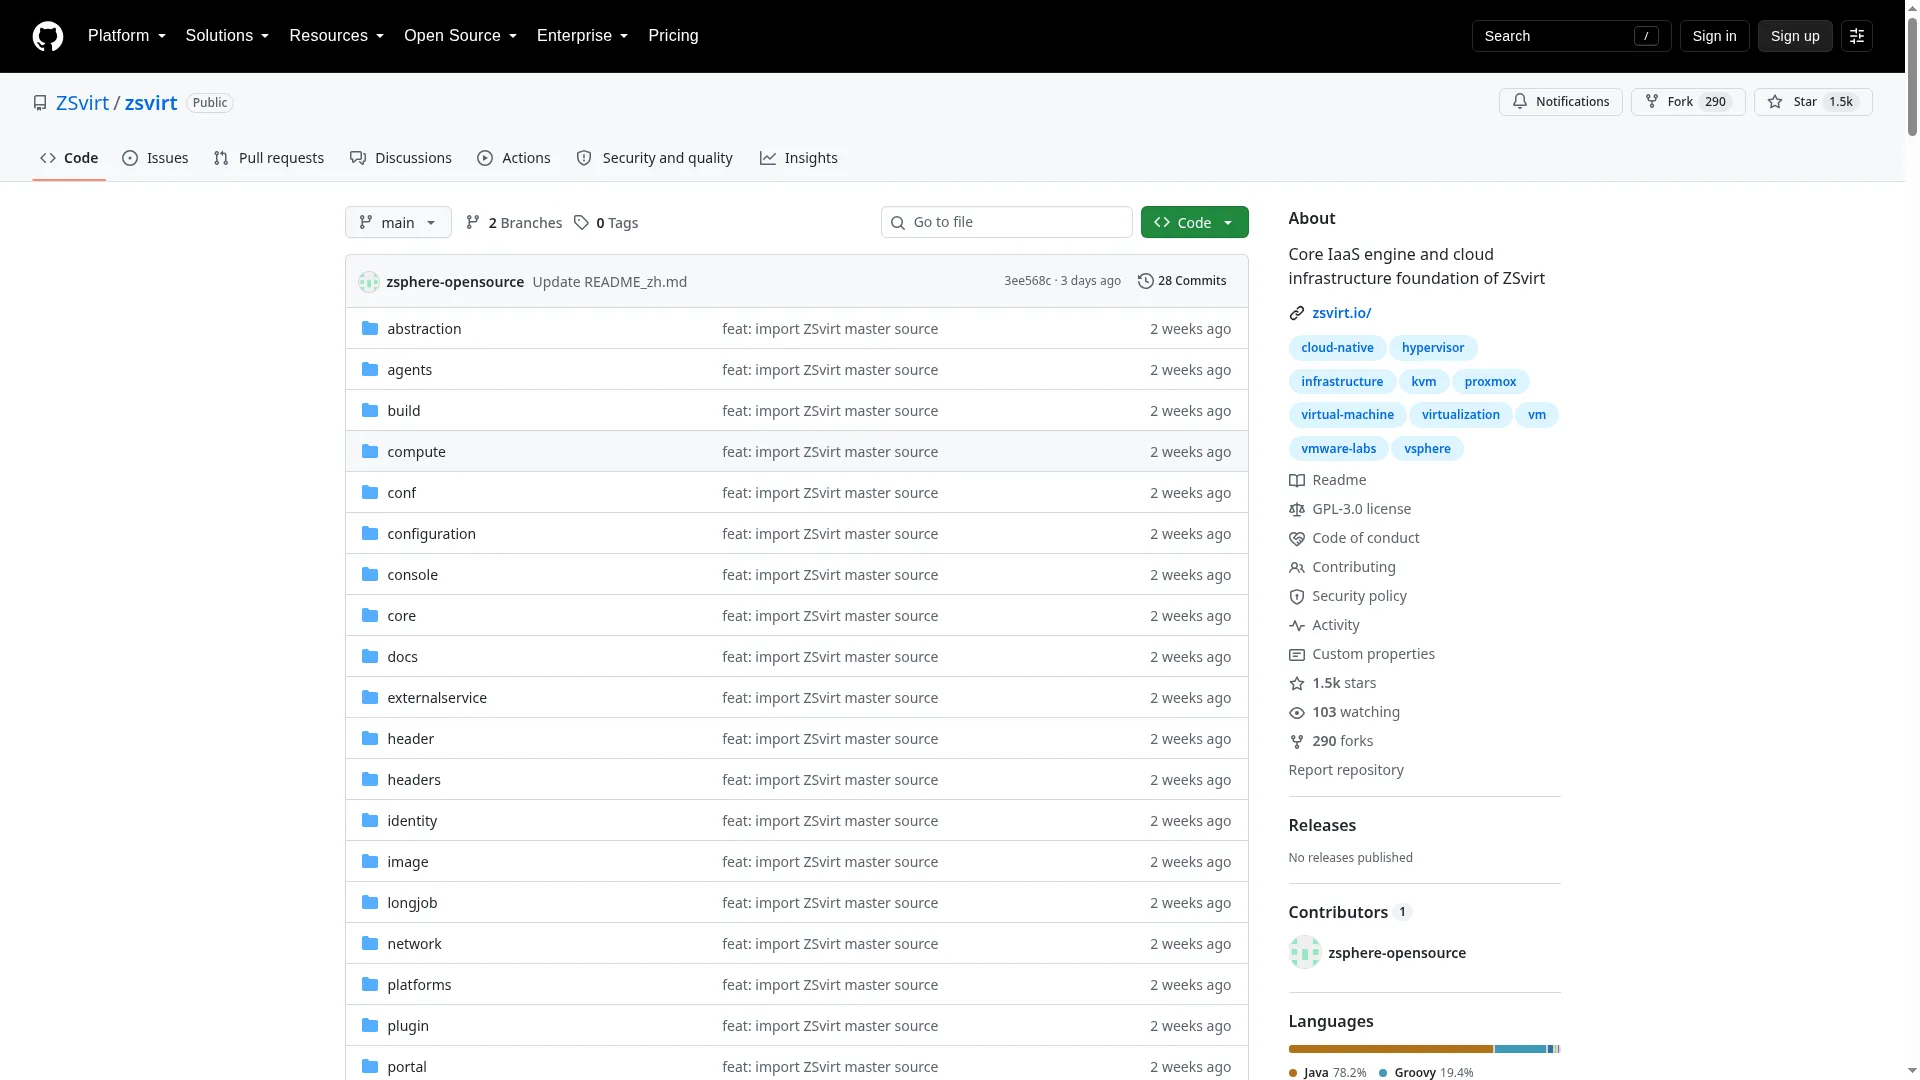Click the tag icon beside 0 Tags
This screenshot has width=1920, height=1080.
pos(581,223)
